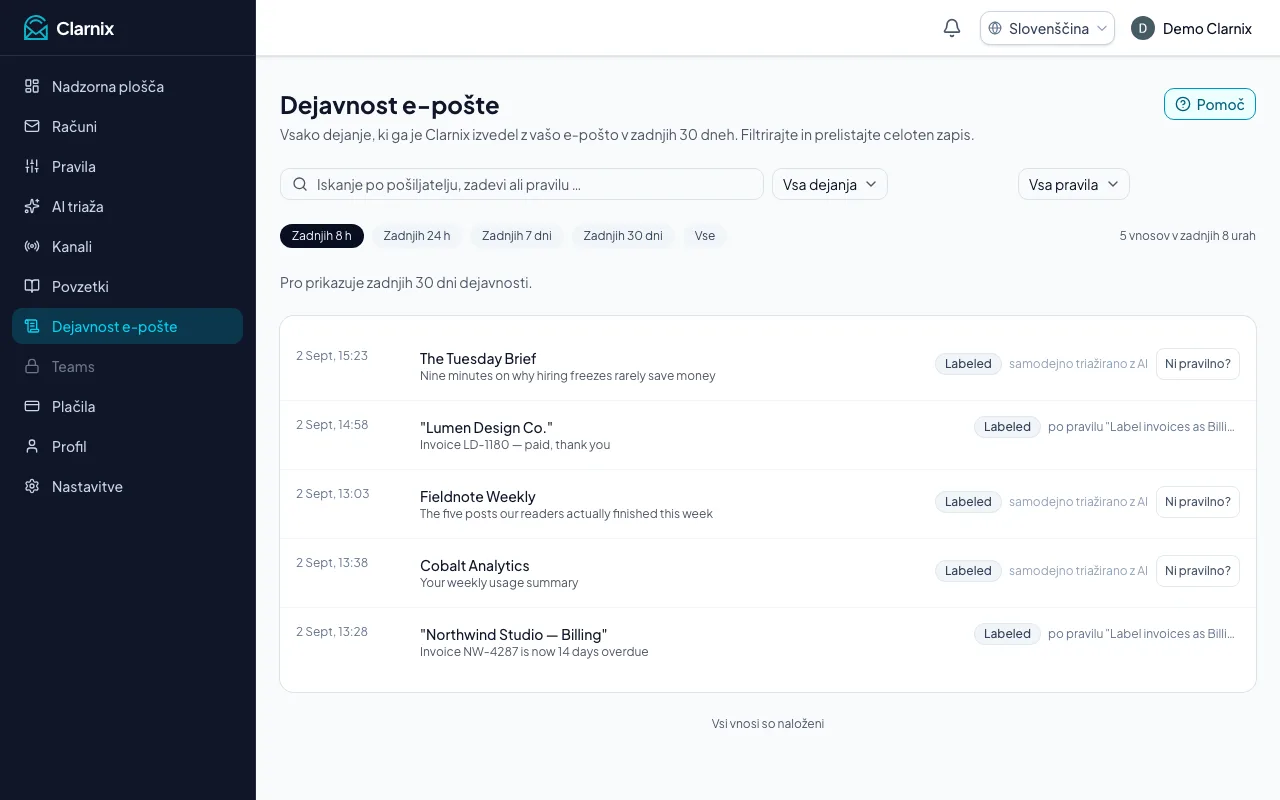Click the Povzetki book icon
Image resolution: width=1280 pixels, height=800 pixels.
point(32,286)
